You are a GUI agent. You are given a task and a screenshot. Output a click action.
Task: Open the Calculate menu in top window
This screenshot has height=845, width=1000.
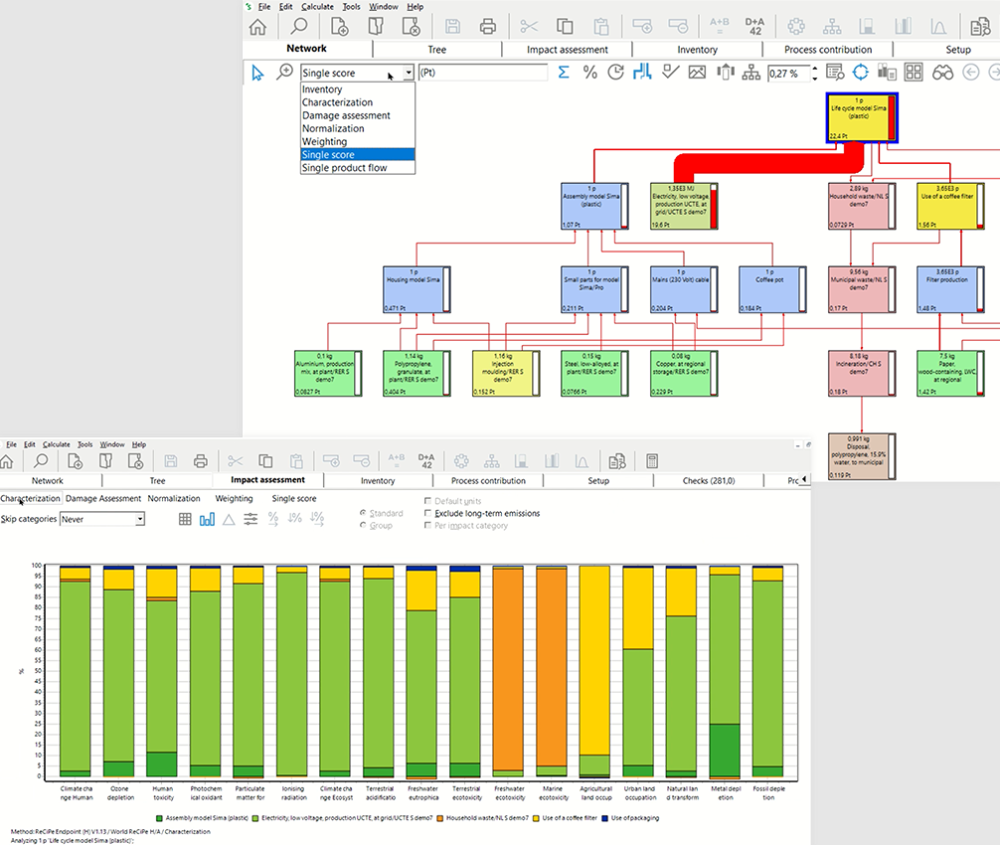(317, 6)
